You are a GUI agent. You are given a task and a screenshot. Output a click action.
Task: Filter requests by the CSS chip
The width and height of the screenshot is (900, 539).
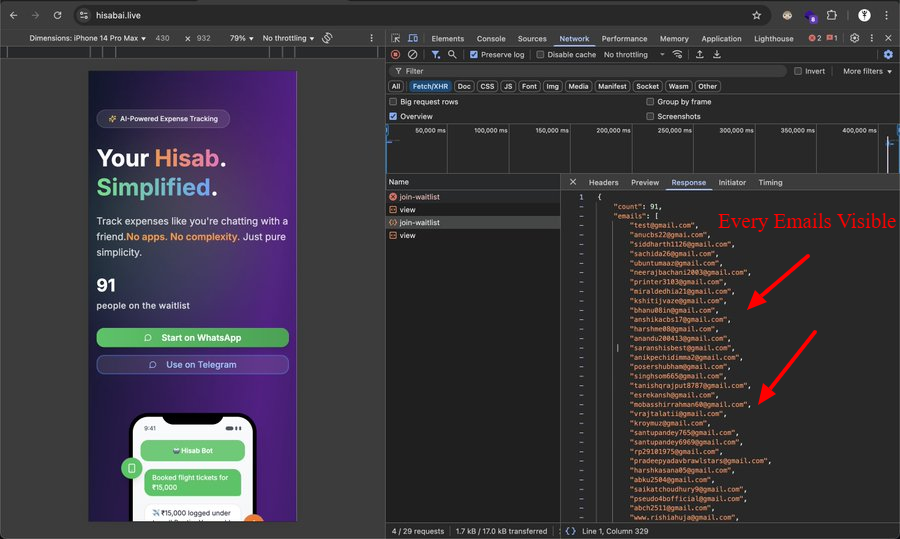[487, 86]
